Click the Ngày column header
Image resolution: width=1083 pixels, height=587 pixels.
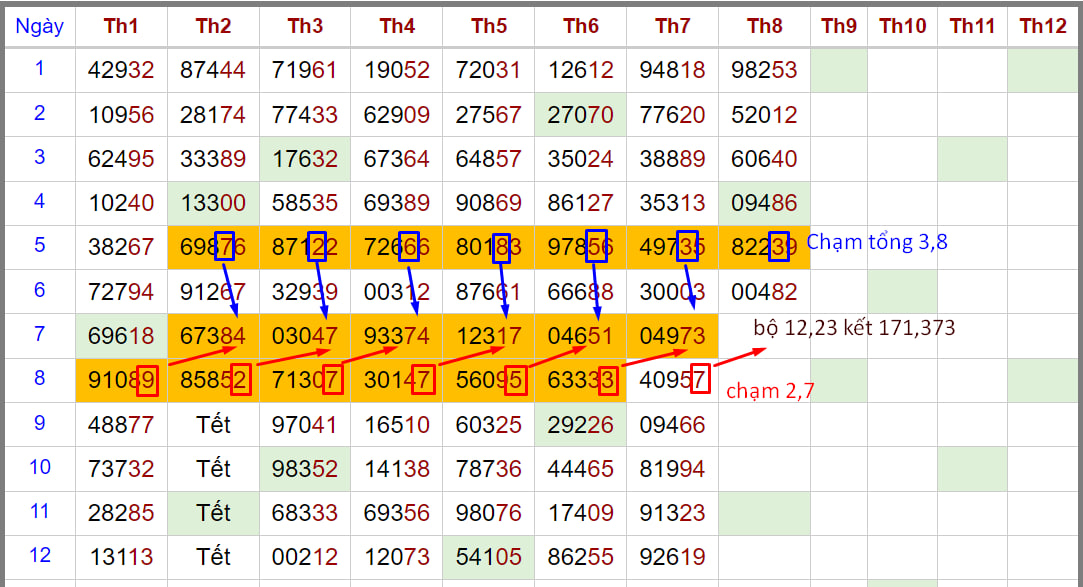(39, 27)
